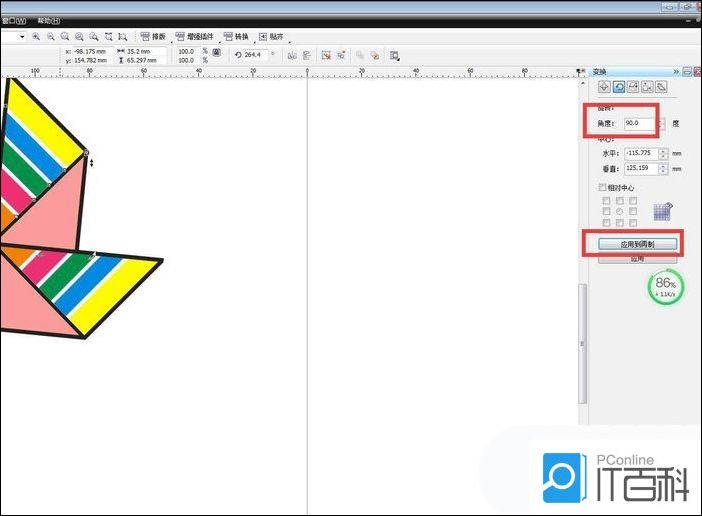Select the top-center anchor point checkbox
Viewport: 702px width, 516px height.
[620, 201]
